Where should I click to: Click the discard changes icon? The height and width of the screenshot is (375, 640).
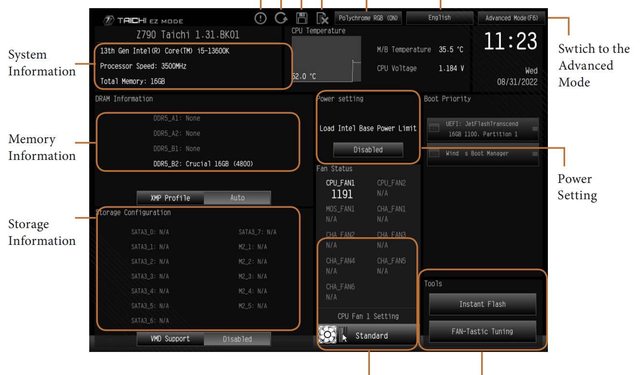(322, 18)
